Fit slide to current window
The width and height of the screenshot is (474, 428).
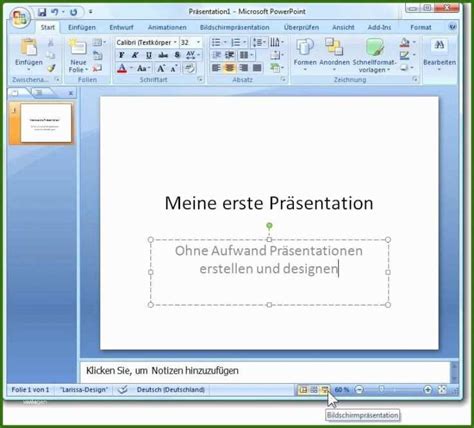(x=442, y=389)
